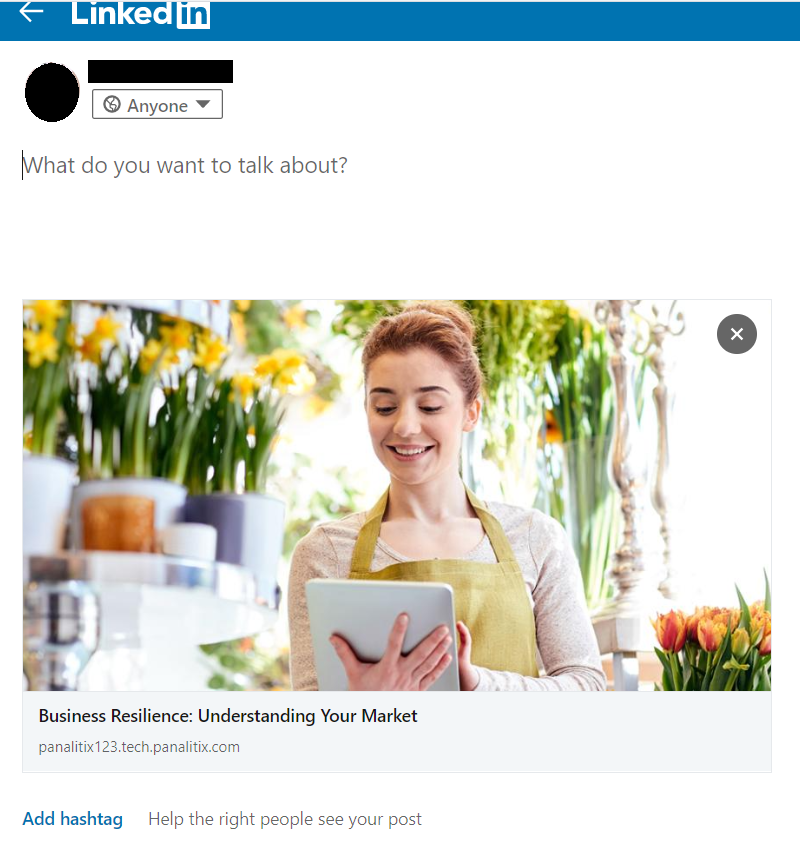
Task: Go back using the header arrow
Action: pyautogui.click(x=31, y=12)
